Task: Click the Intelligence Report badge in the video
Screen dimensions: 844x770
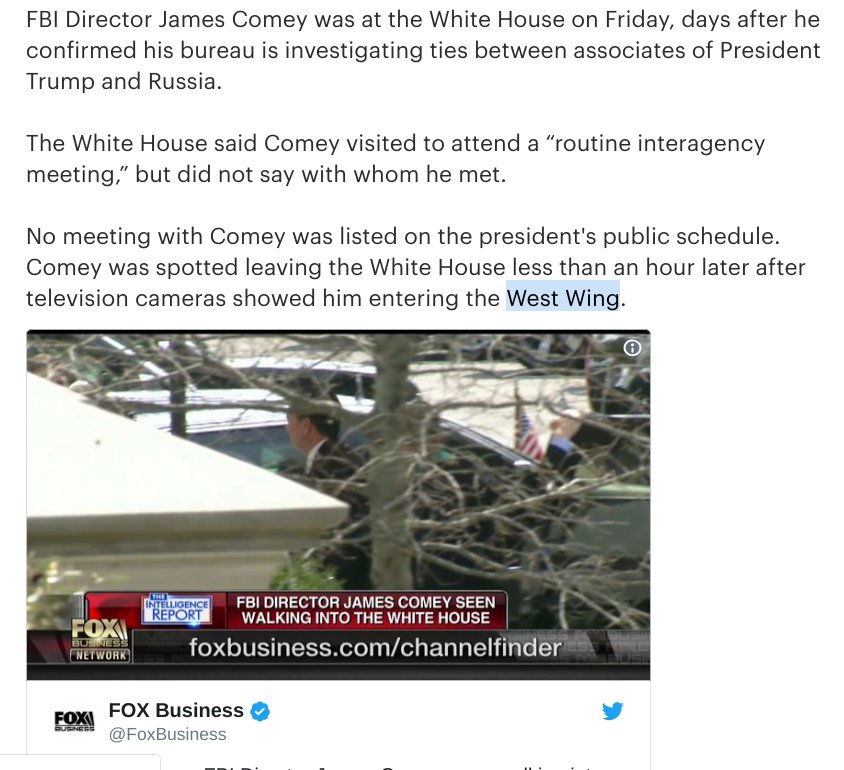Action: click(177, 610)
